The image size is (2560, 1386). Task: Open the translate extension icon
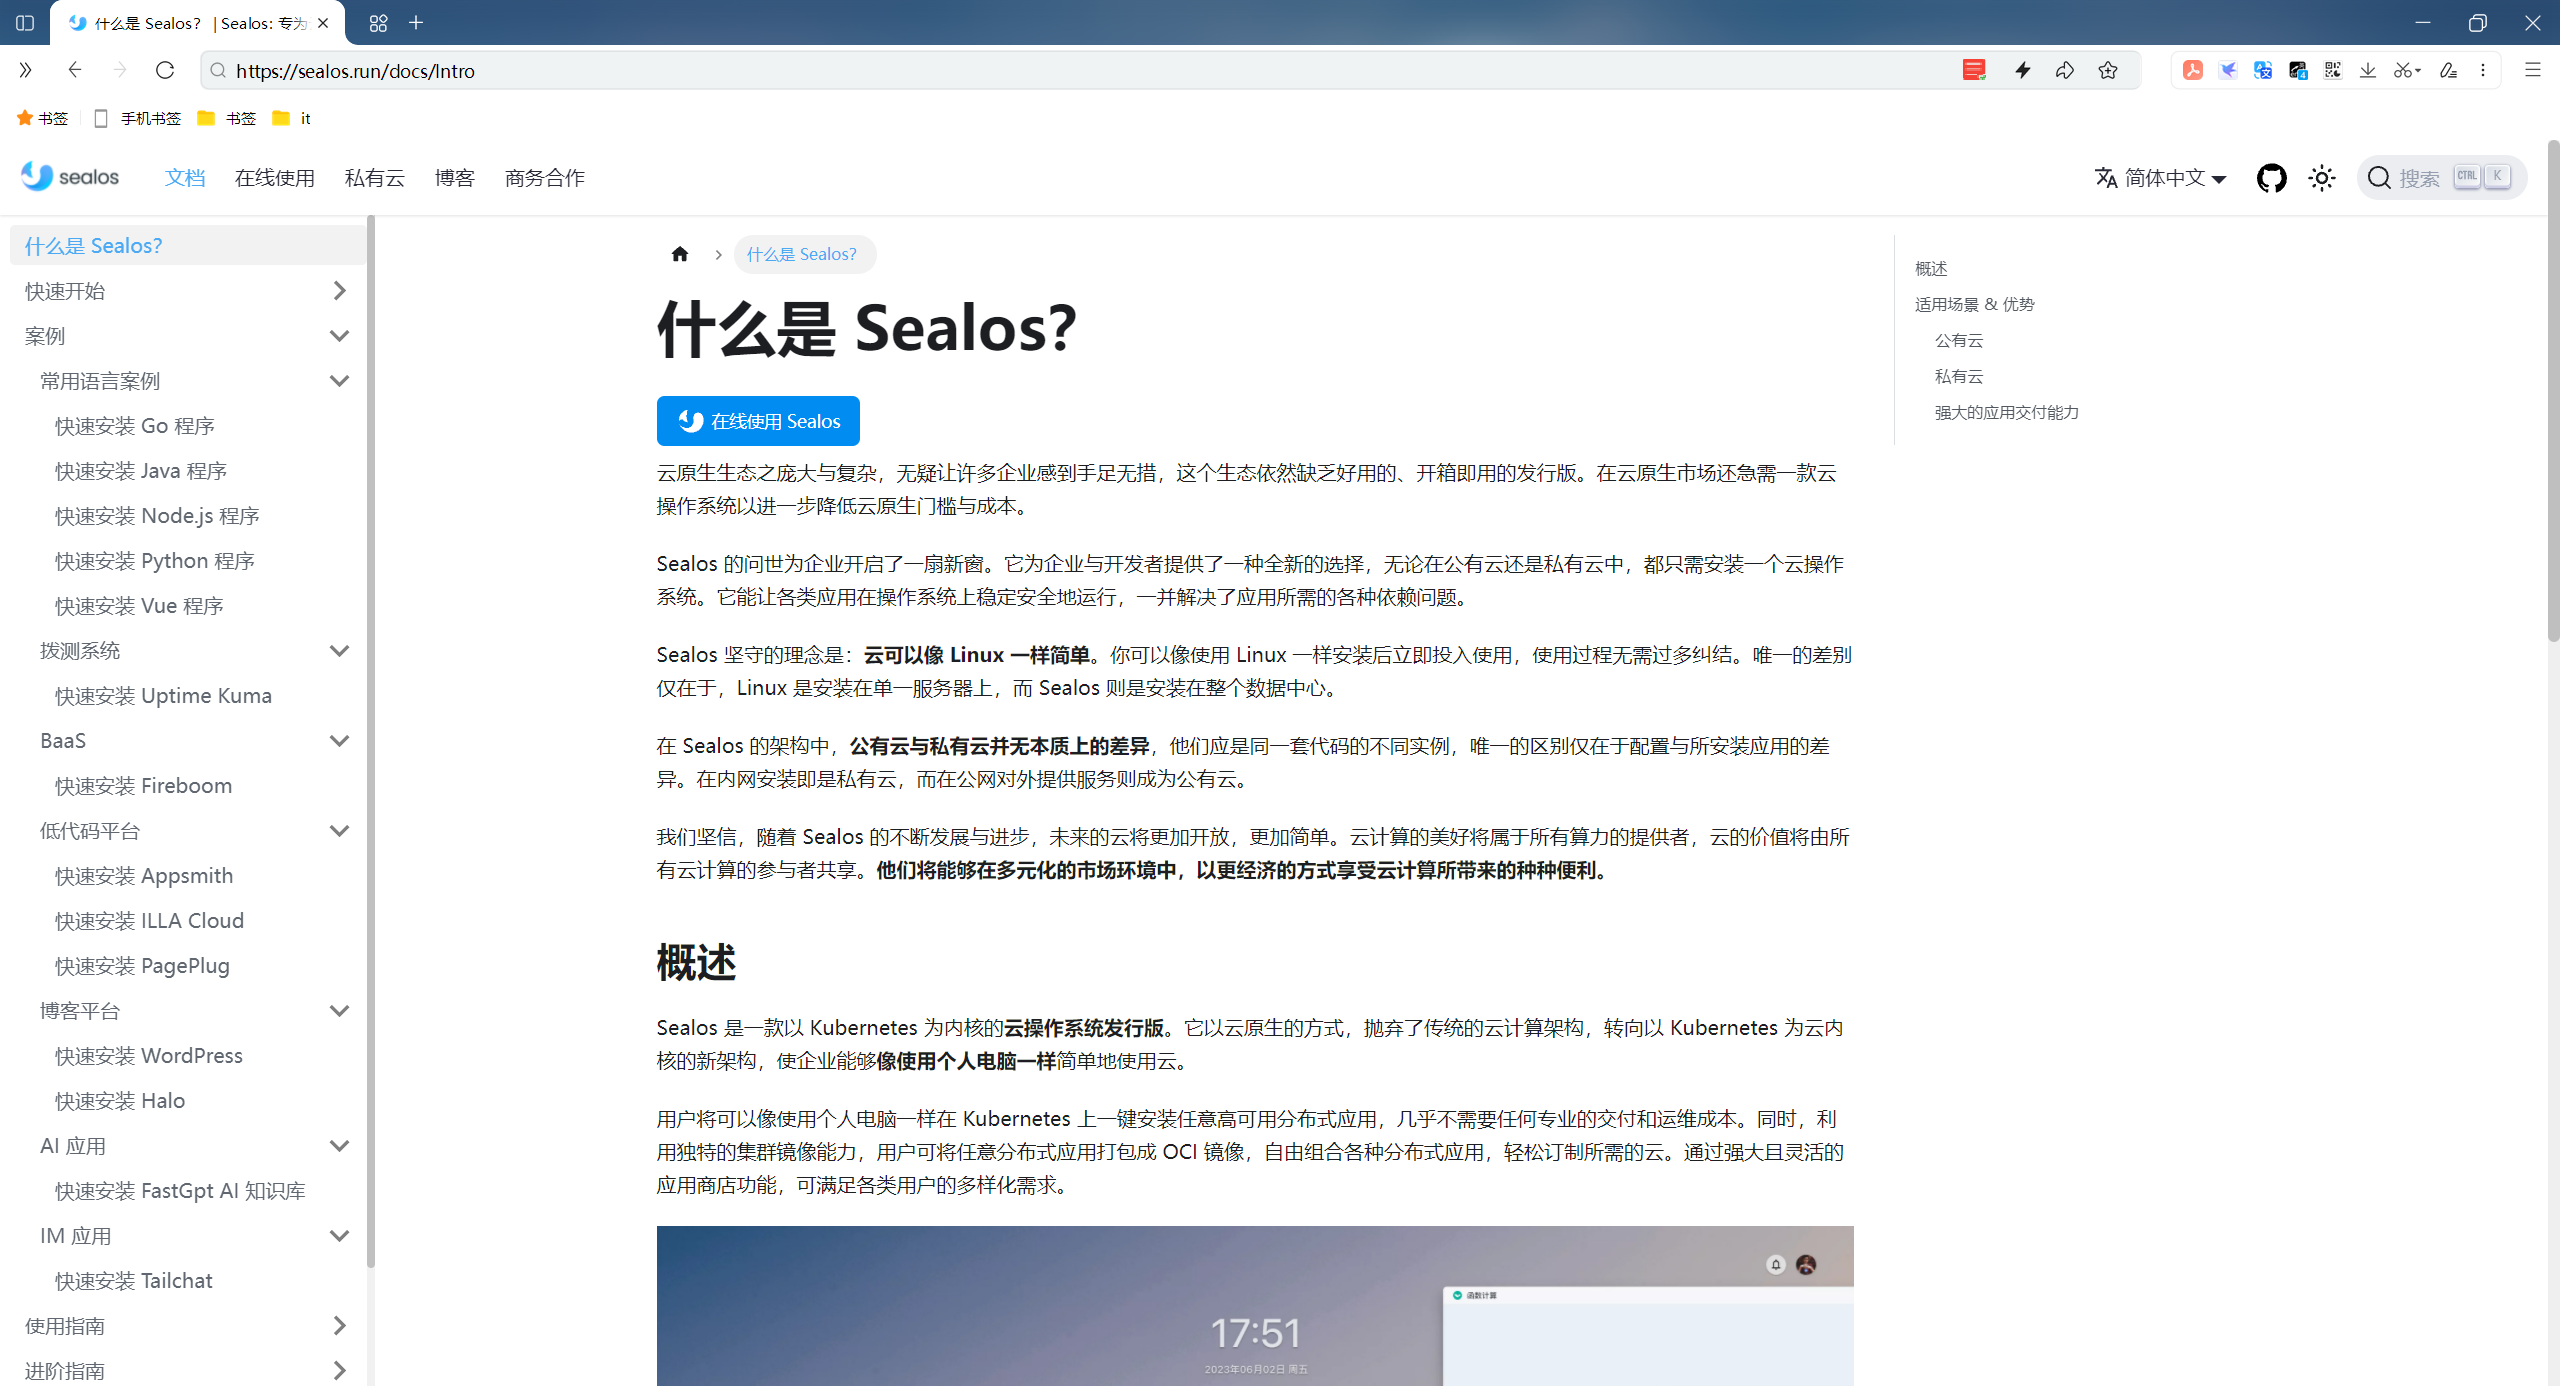click(2263, 70)
